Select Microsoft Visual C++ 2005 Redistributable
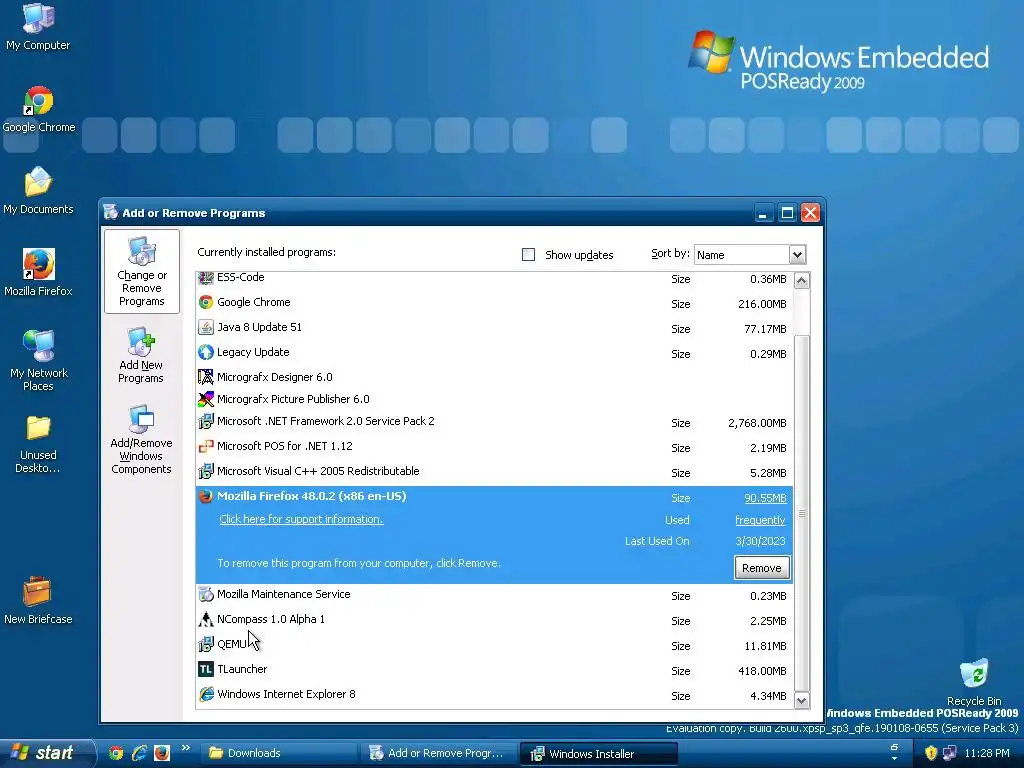The width and height of the screenshot is (1024, 768). point(318,472)
